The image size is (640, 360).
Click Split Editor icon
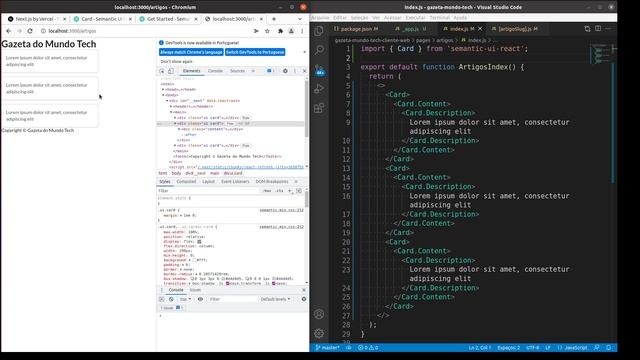point(598,29)
